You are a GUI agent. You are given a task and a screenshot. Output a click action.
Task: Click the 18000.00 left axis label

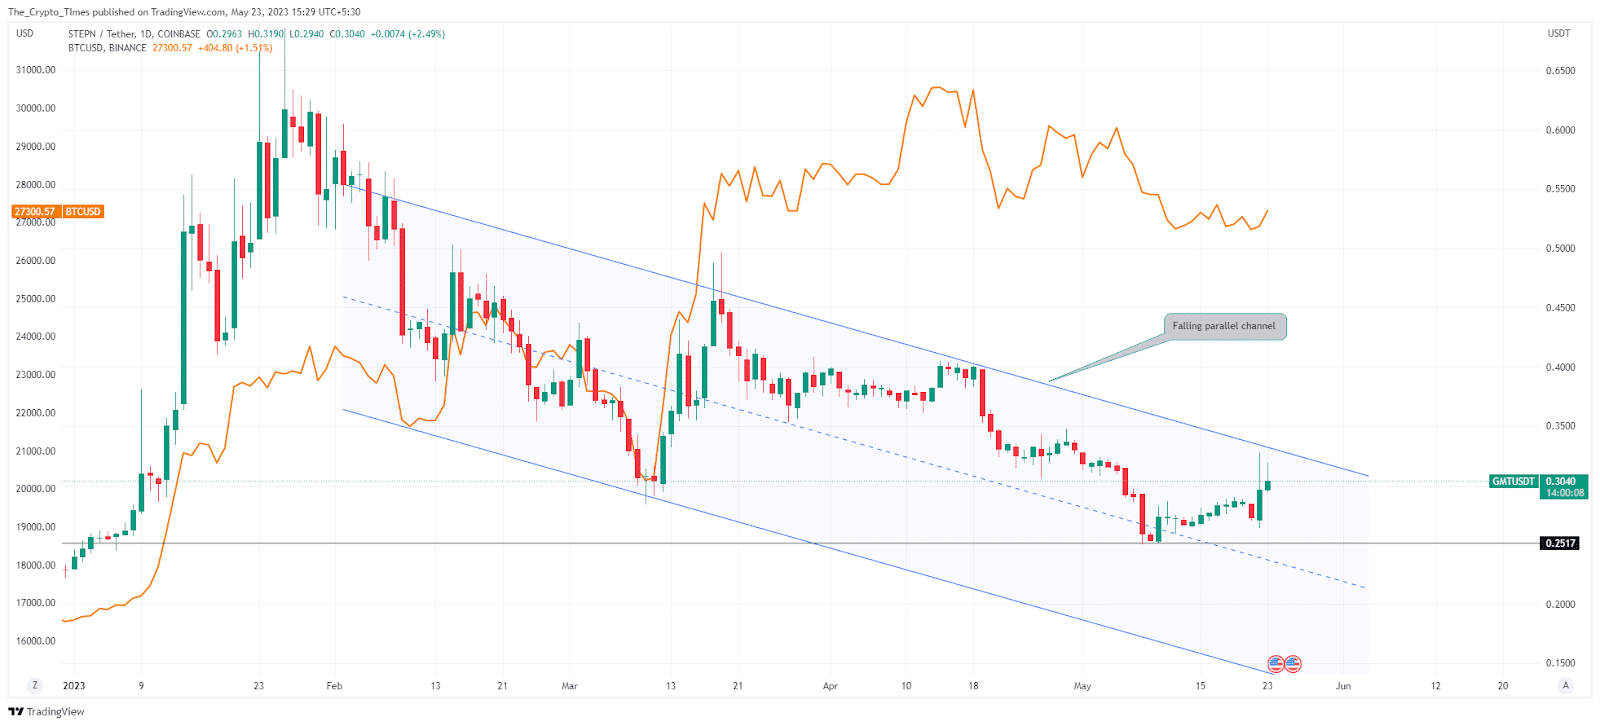pyautogui.click(x=36, y=565)
